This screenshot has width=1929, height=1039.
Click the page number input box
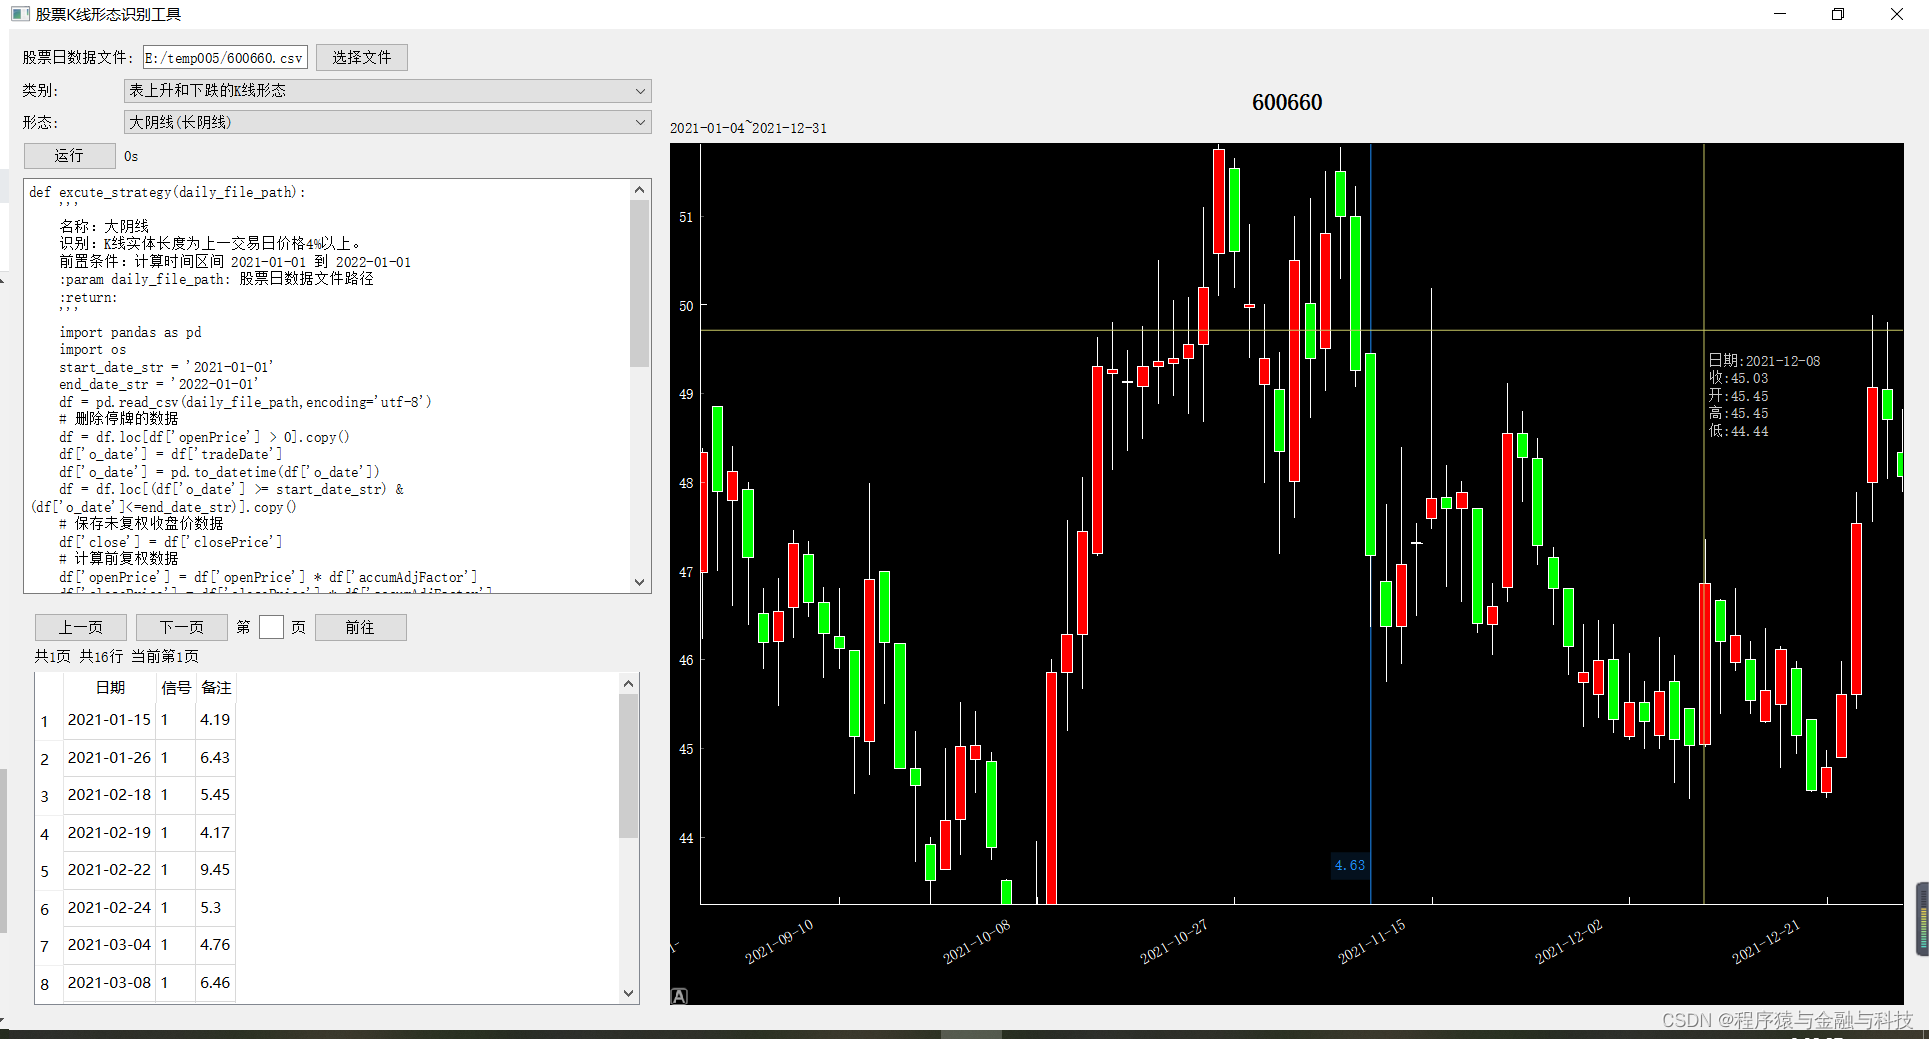271,627
